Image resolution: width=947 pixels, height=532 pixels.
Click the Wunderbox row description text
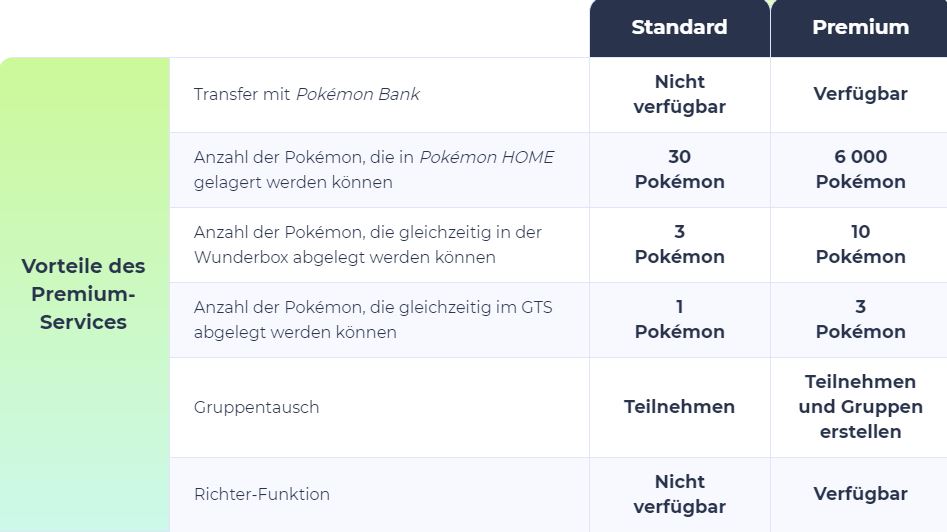pyautogui.click(x=367, y=245)
